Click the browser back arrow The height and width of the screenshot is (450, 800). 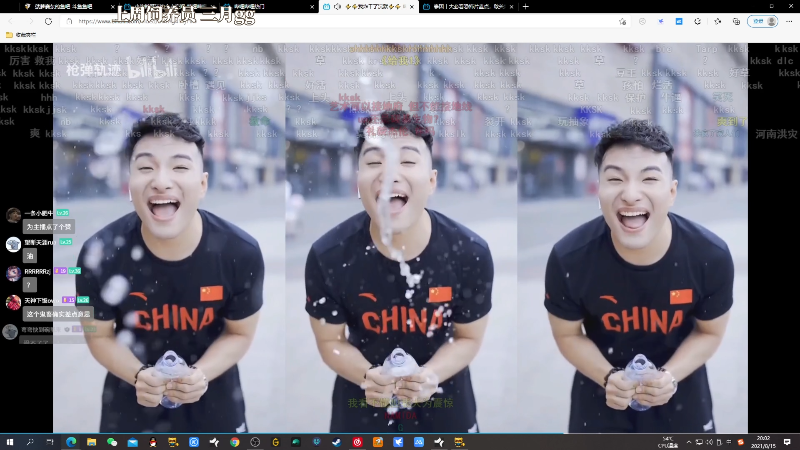pyautogui.click(x=11, y=21)
